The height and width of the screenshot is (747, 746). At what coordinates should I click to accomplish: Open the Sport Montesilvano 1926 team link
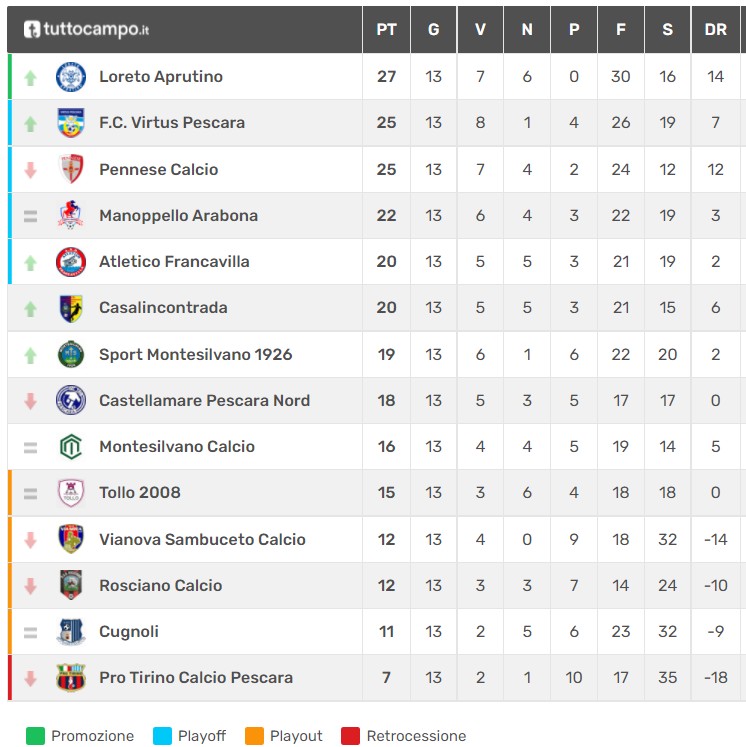coord(195,354)
